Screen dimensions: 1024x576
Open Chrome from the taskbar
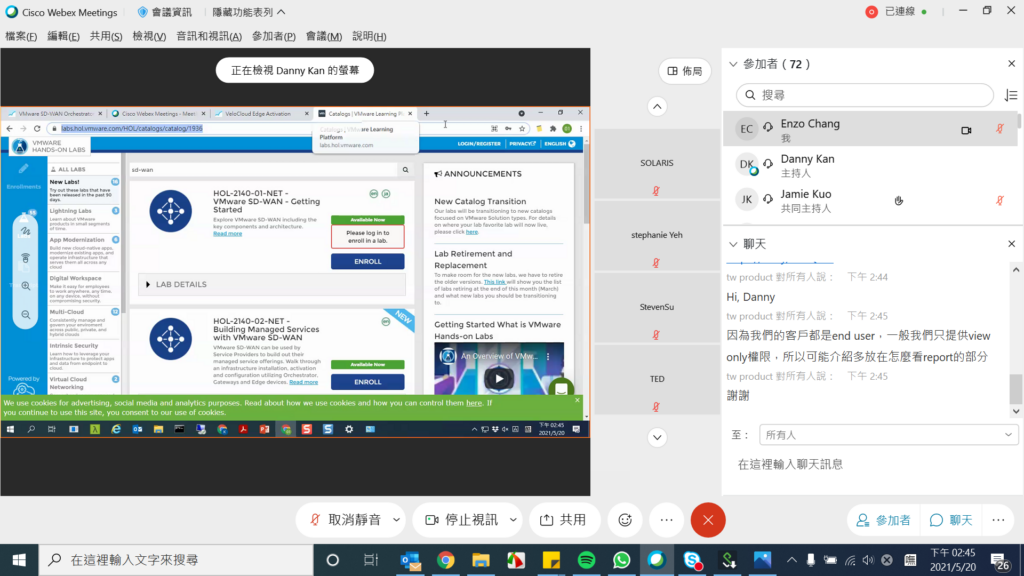pyautogui.click(x=446, y=560)
